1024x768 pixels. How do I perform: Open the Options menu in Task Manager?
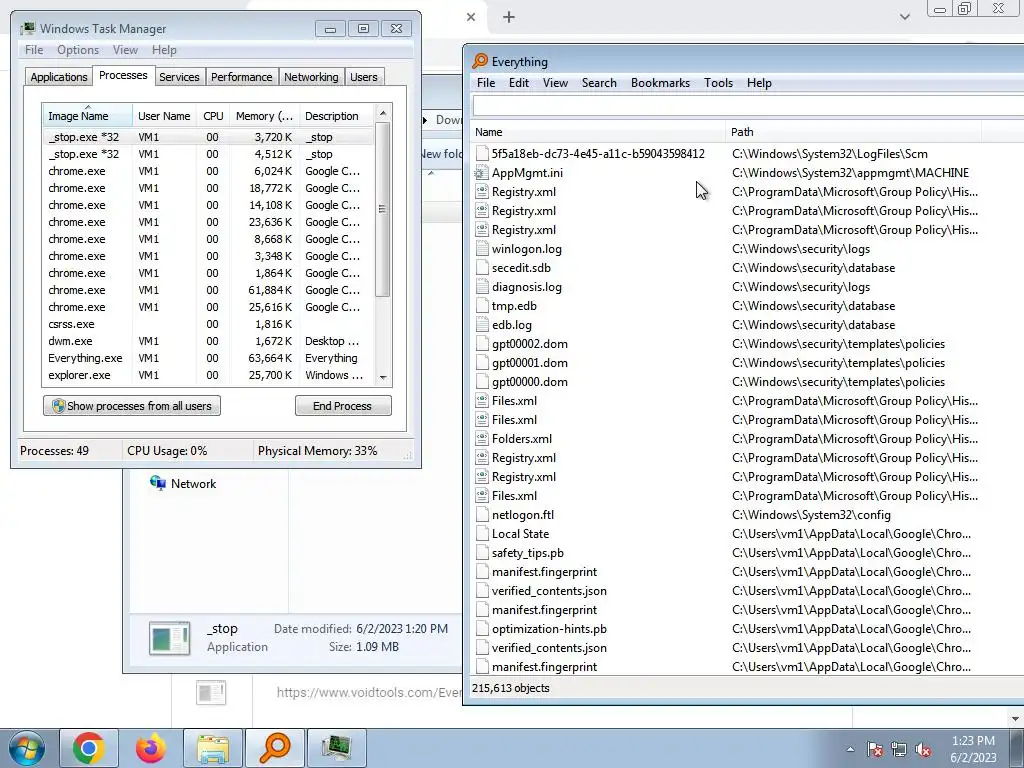[x=78, y=50]
